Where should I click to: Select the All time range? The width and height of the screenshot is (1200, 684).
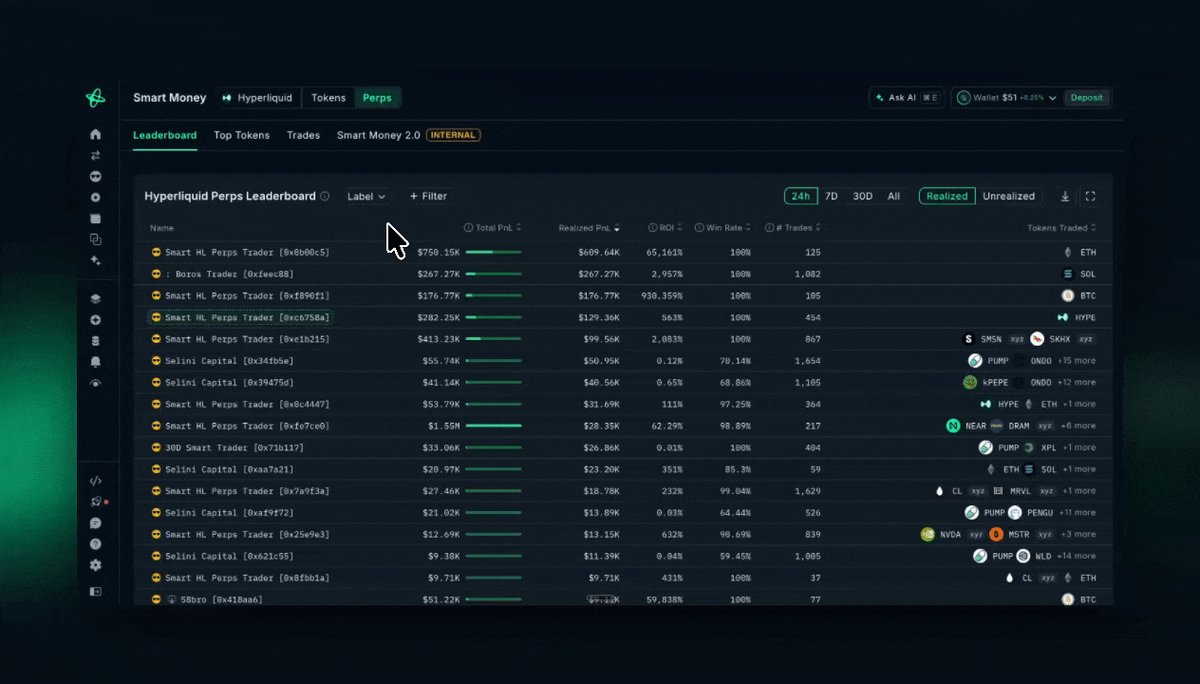(x=894, y=196)
